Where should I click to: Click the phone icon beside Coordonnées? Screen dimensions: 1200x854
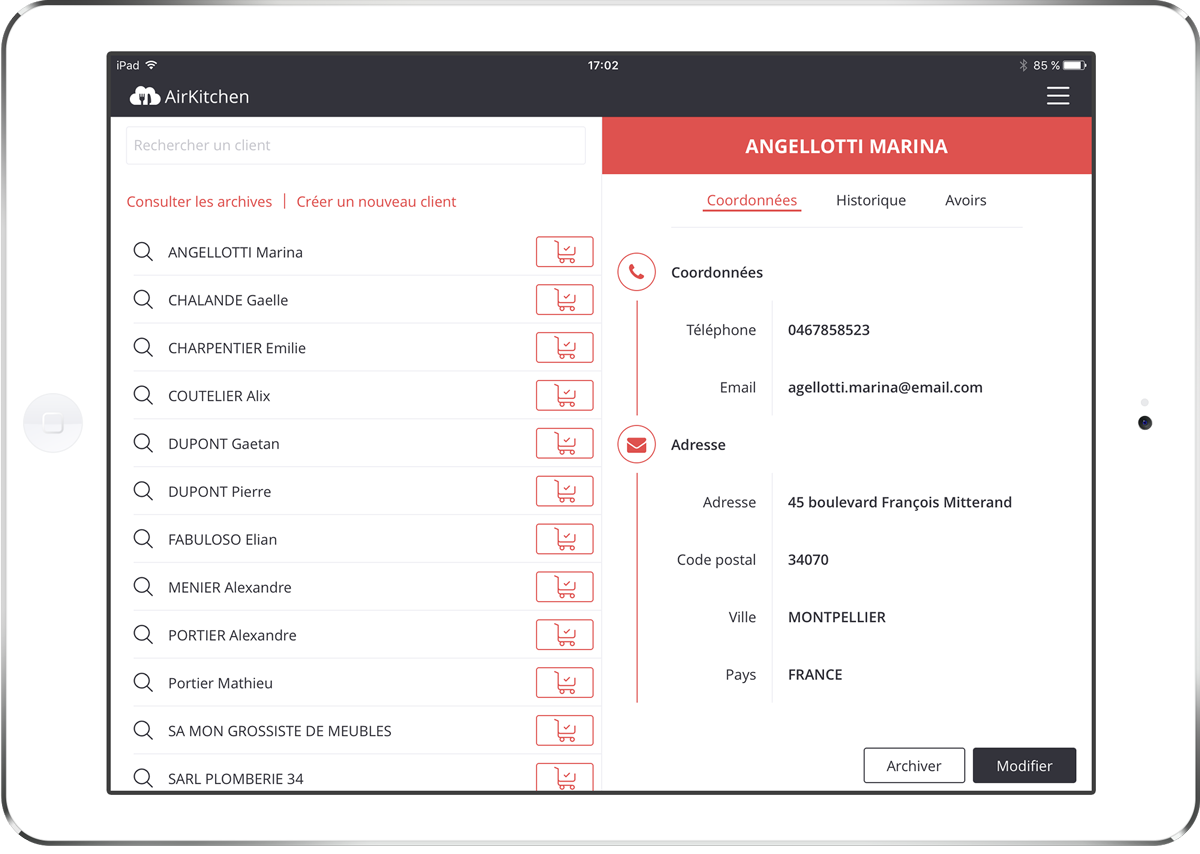click(636, 272)
